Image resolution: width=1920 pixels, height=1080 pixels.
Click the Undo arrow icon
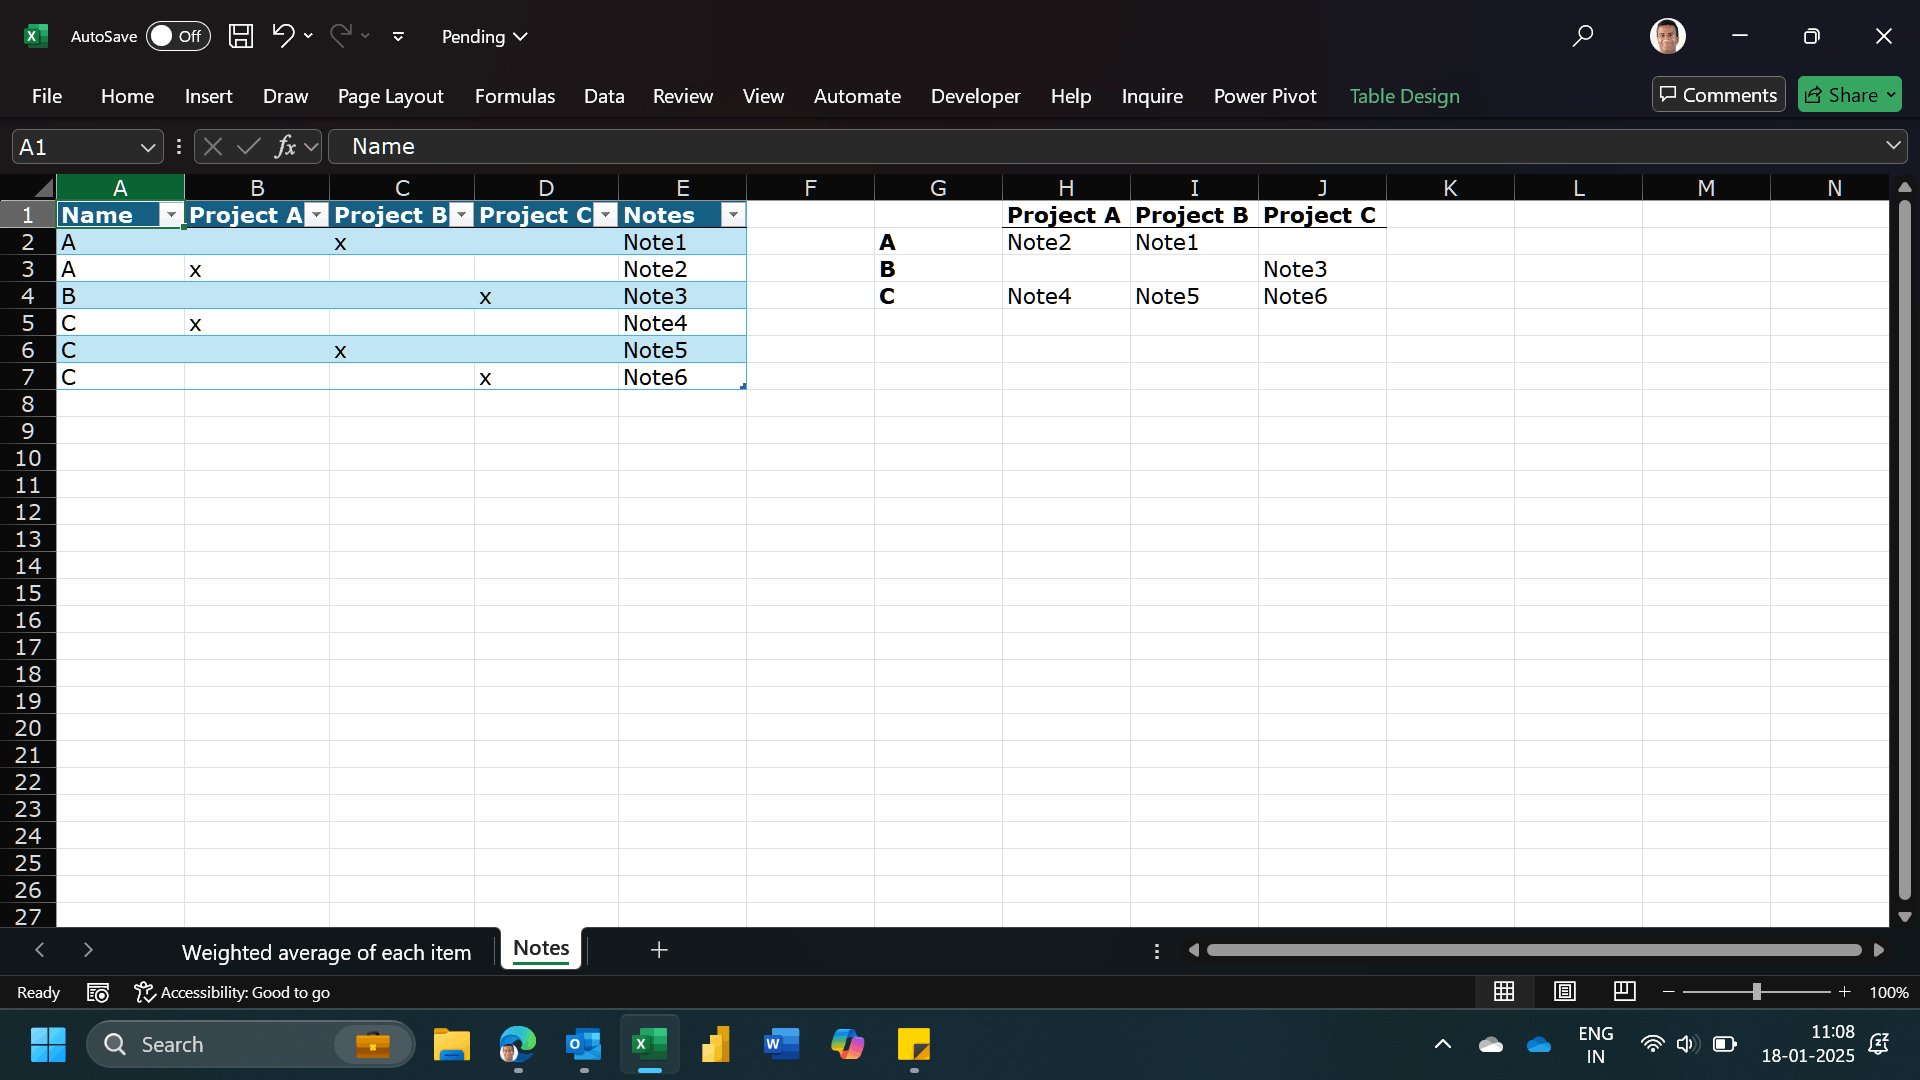[x=283, y=36]
